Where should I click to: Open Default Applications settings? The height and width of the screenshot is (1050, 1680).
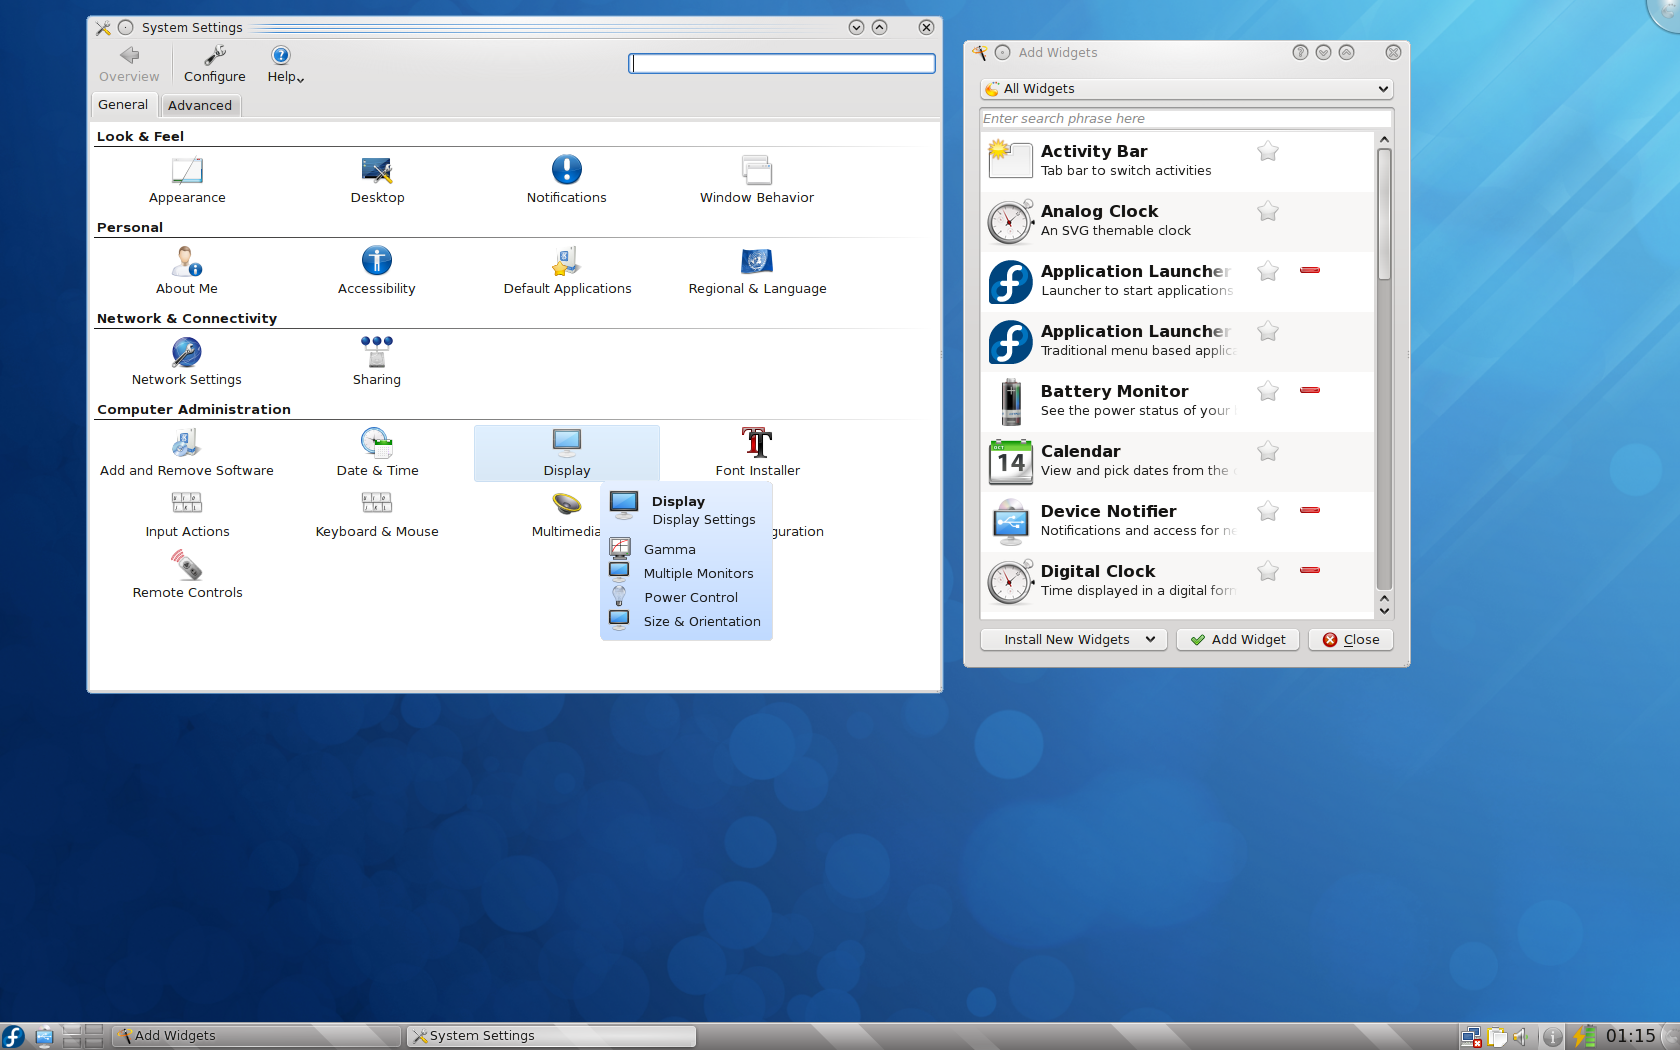[567, 271]
